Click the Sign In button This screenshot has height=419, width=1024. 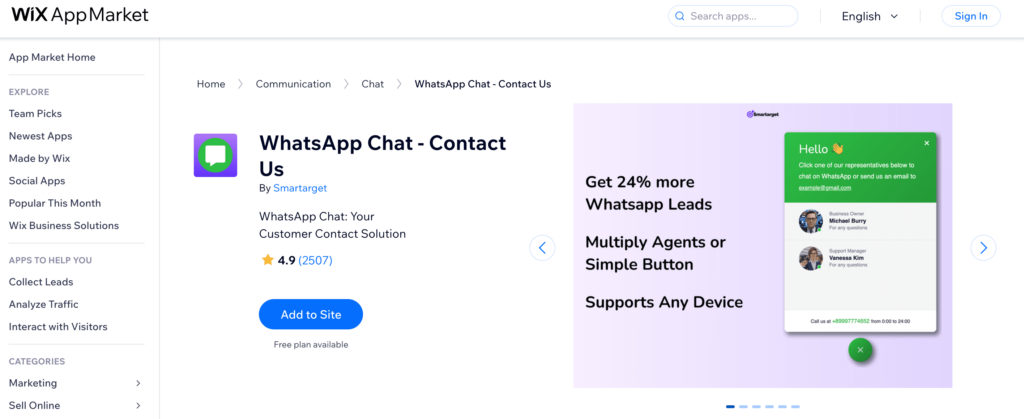[x=971, y=16]
